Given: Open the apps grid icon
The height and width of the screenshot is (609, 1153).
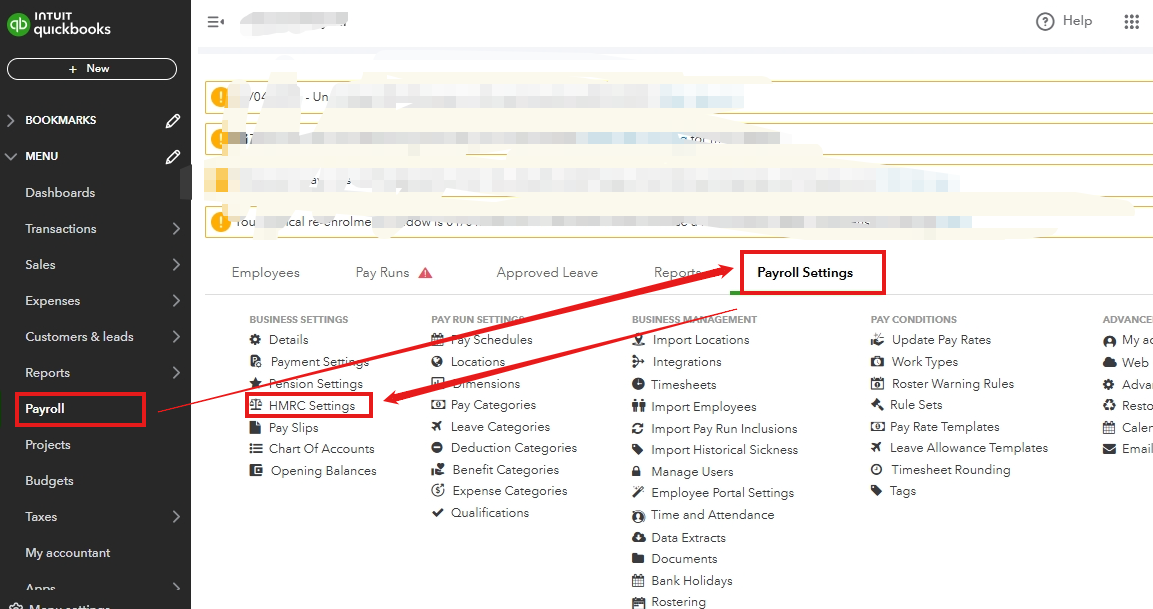Looking at the screenshot, I should 1132,21.
